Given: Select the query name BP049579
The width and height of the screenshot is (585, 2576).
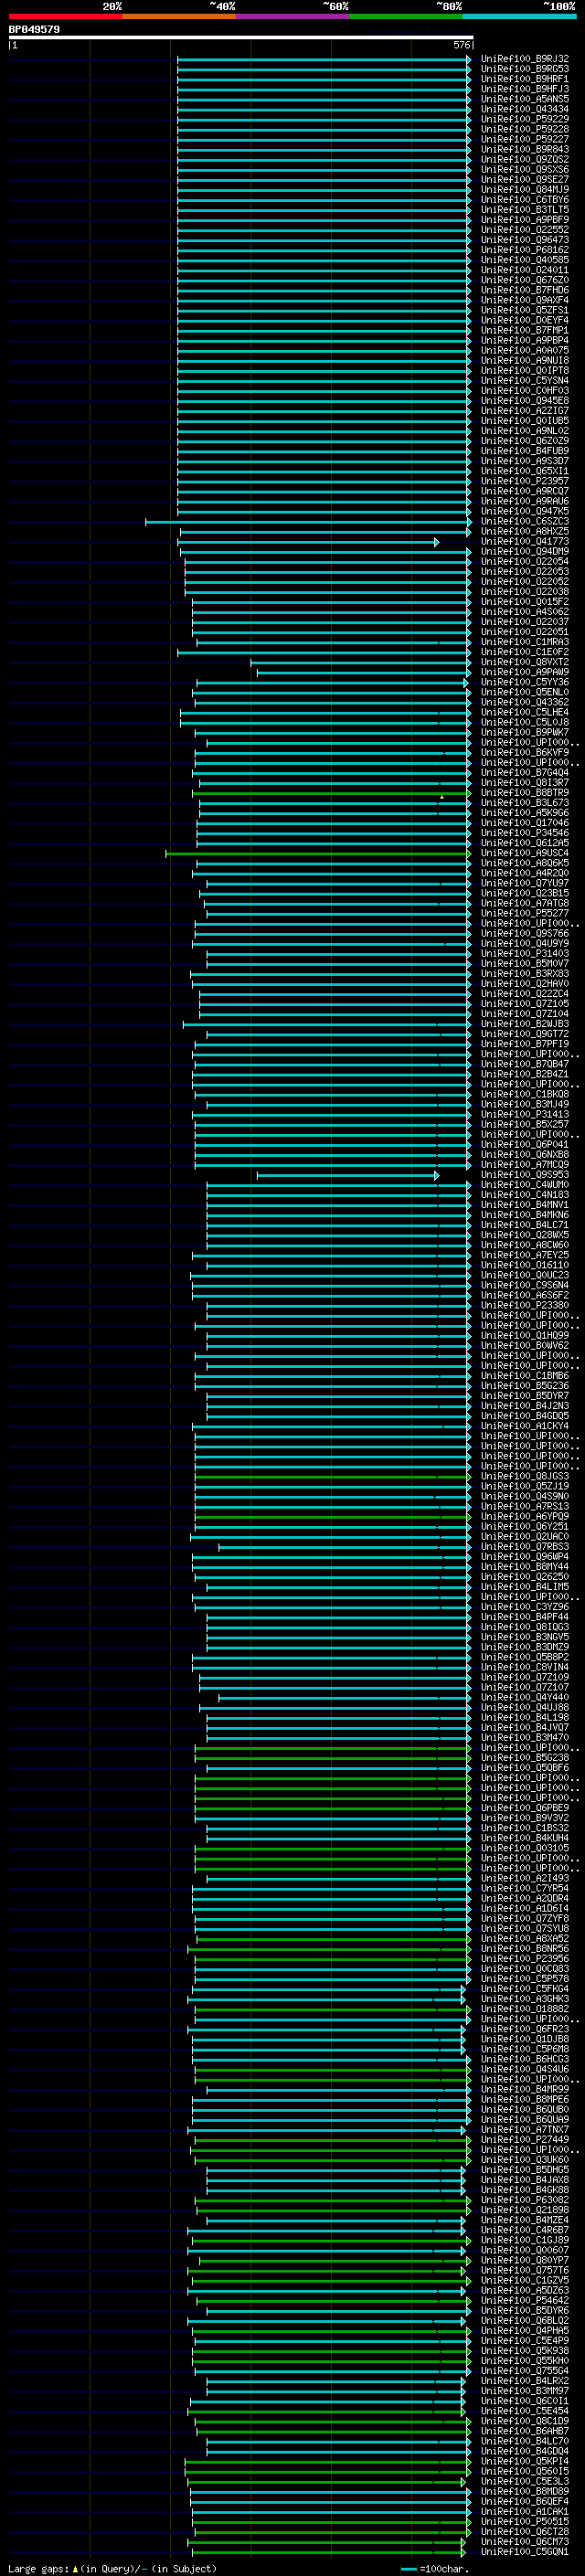Looking at the screenshot, I should (34, 30).
